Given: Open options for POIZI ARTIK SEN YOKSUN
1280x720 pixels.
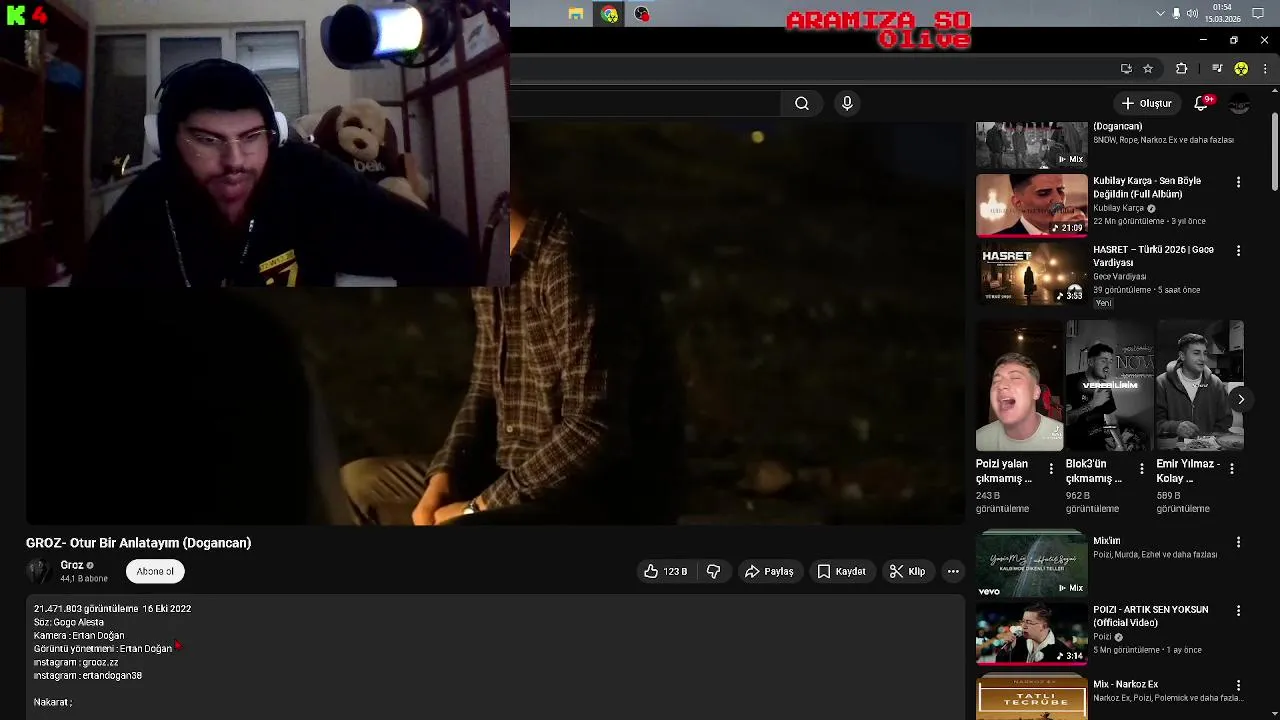Looking at the screenshot, I should (1238, 611).
